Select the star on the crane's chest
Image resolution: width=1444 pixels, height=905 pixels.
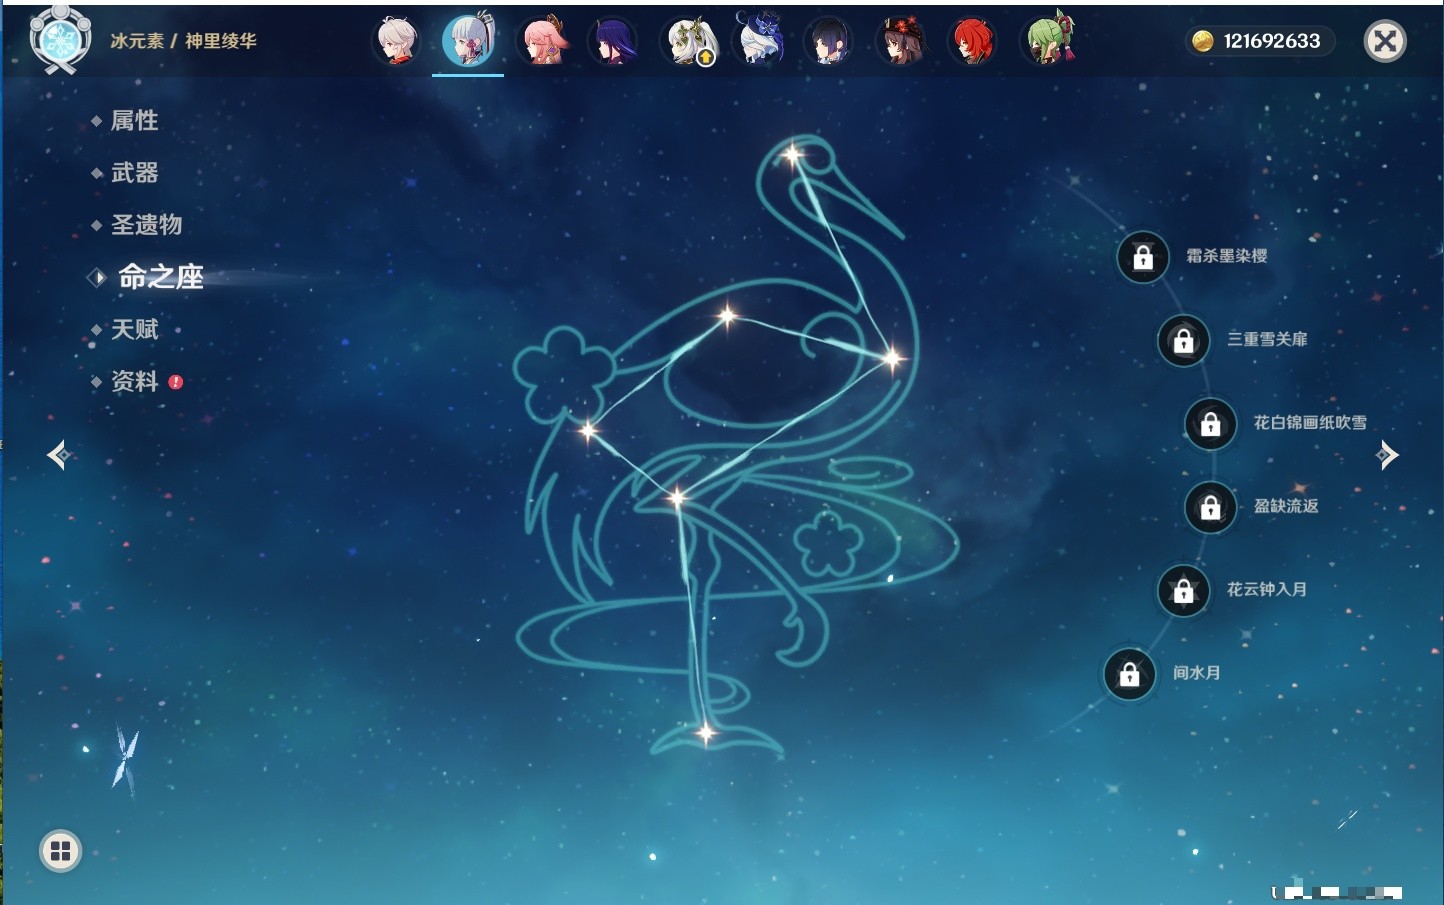(891, 358)
